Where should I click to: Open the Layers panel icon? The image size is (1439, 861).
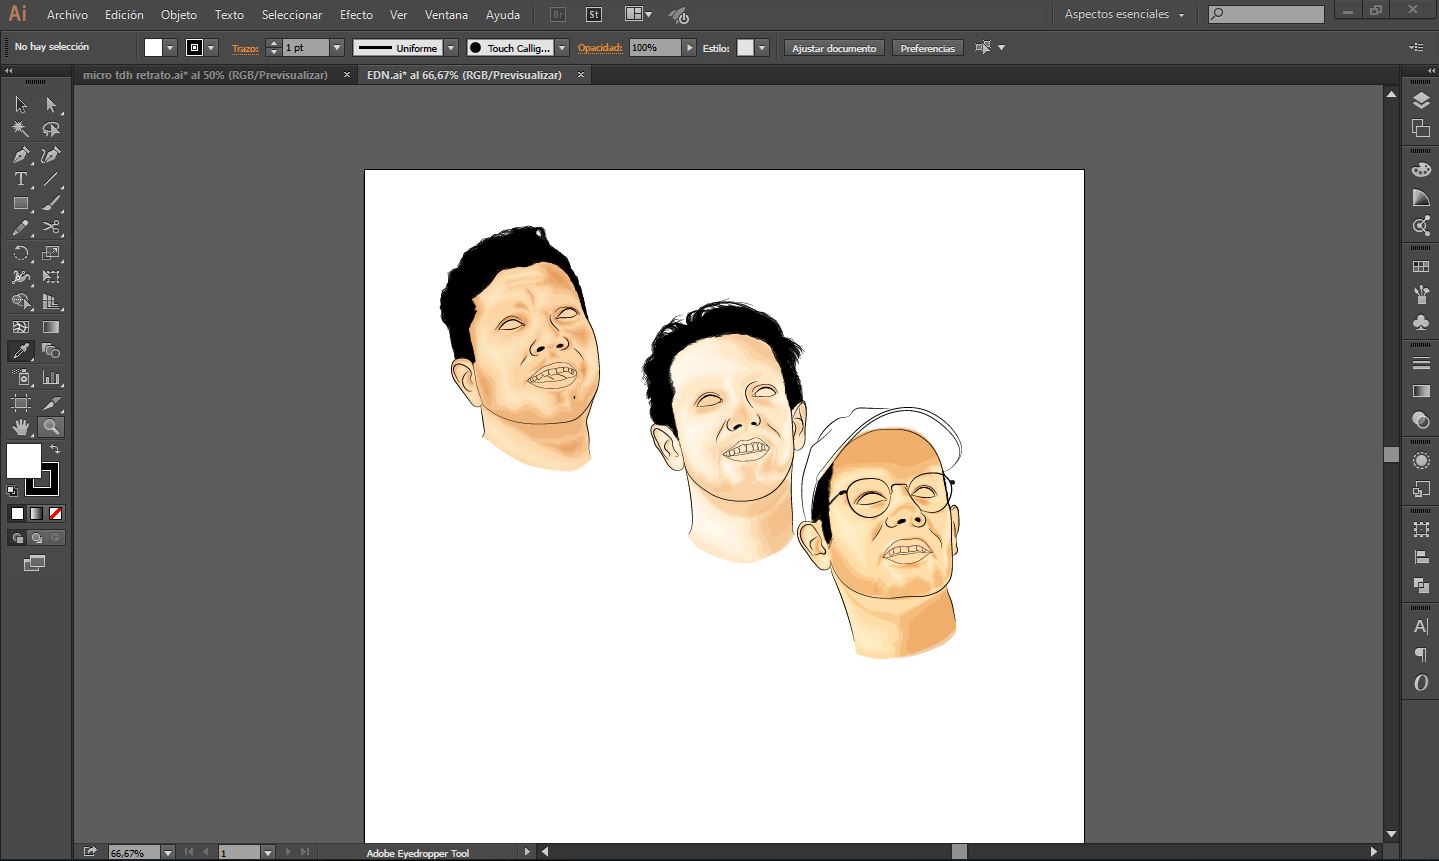[1421, 101]
